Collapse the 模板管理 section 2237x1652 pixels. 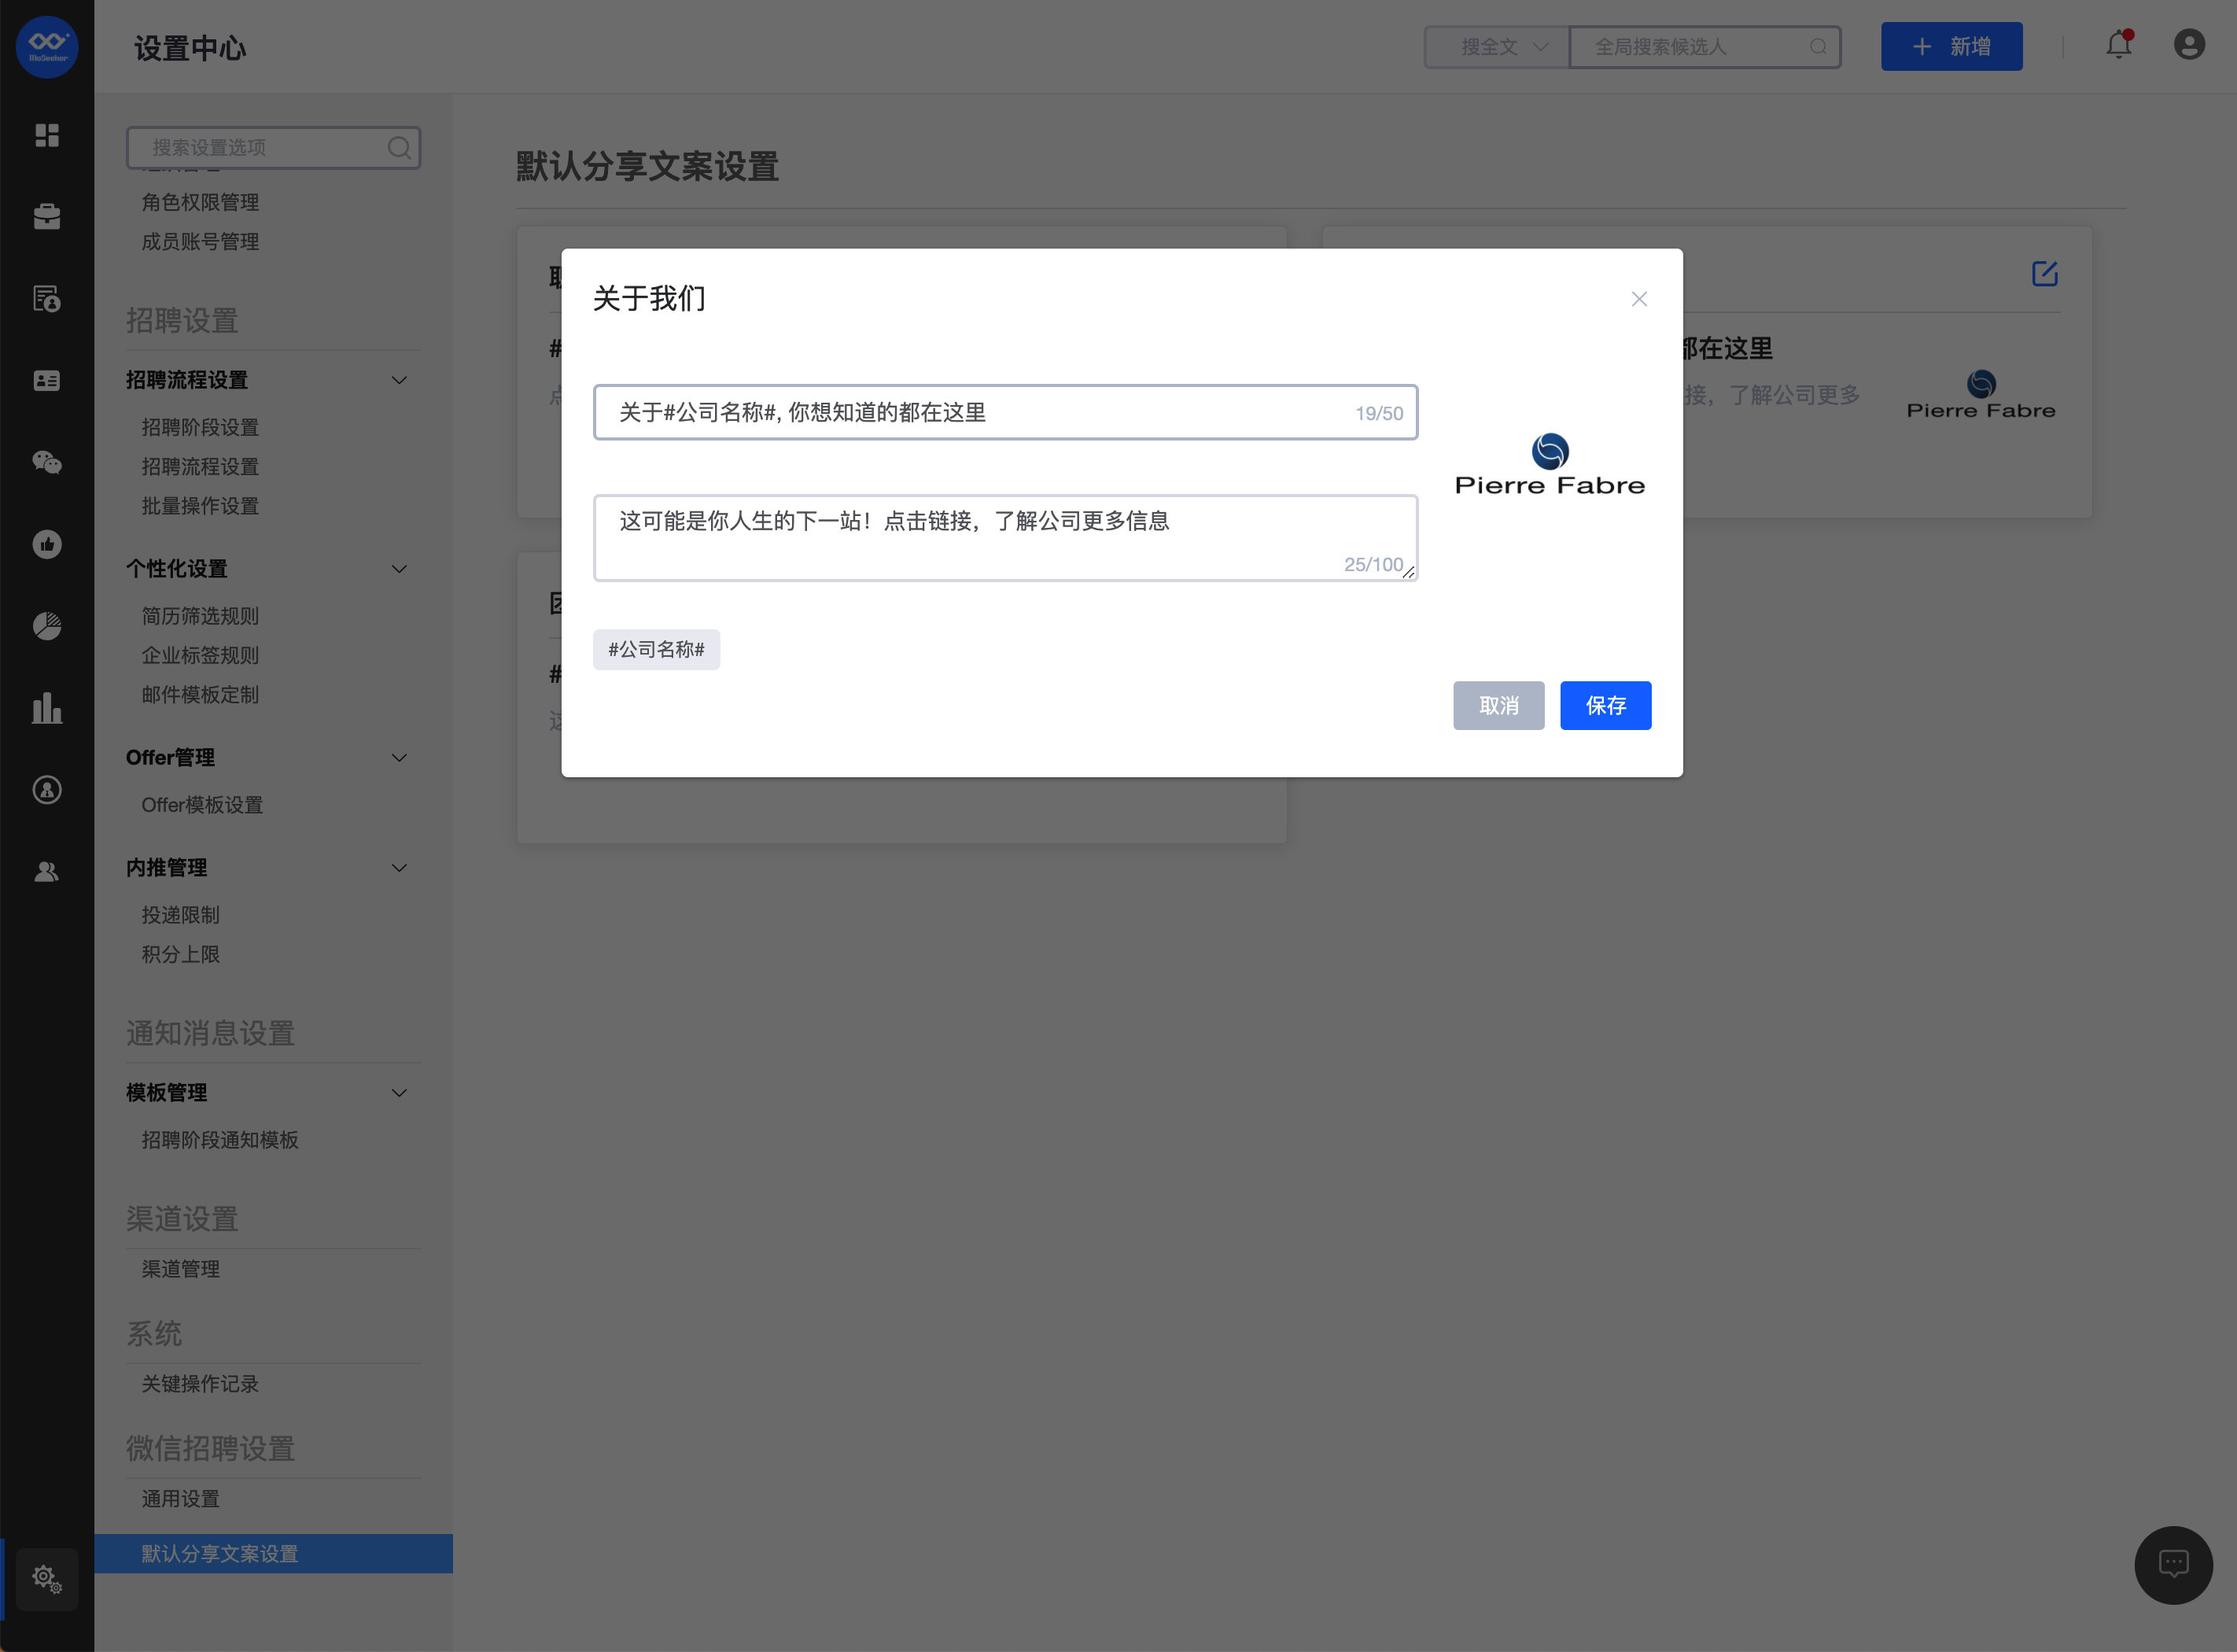[399, 1093]
